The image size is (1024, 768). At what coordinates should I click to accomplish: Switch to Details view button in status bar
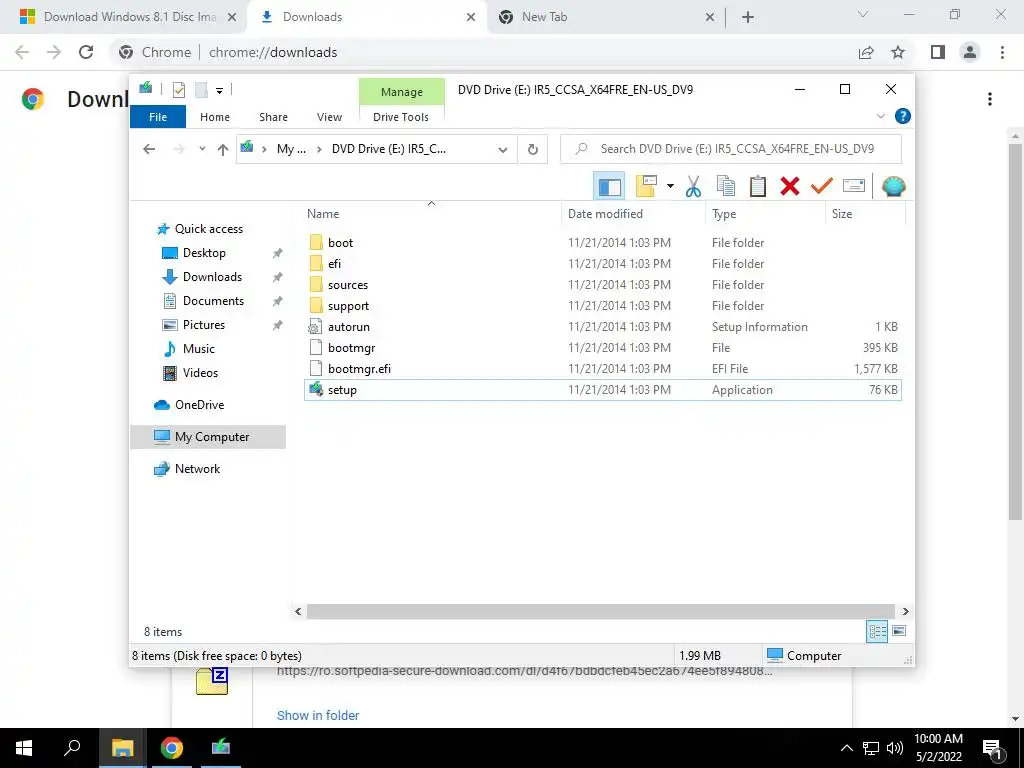(x=877, y=632)
